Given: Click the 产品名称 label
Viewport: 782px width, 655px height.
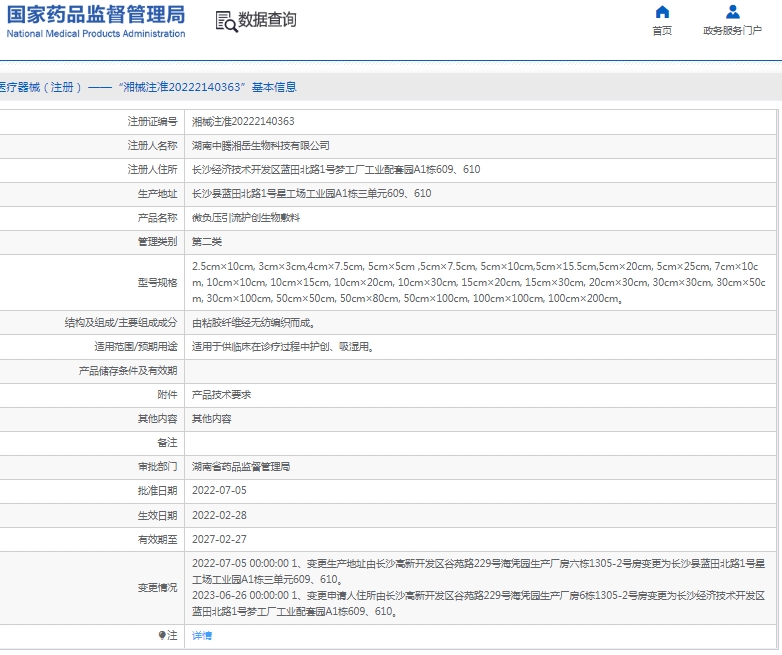Looking at the screenshot, I should [x=158, y=218].
